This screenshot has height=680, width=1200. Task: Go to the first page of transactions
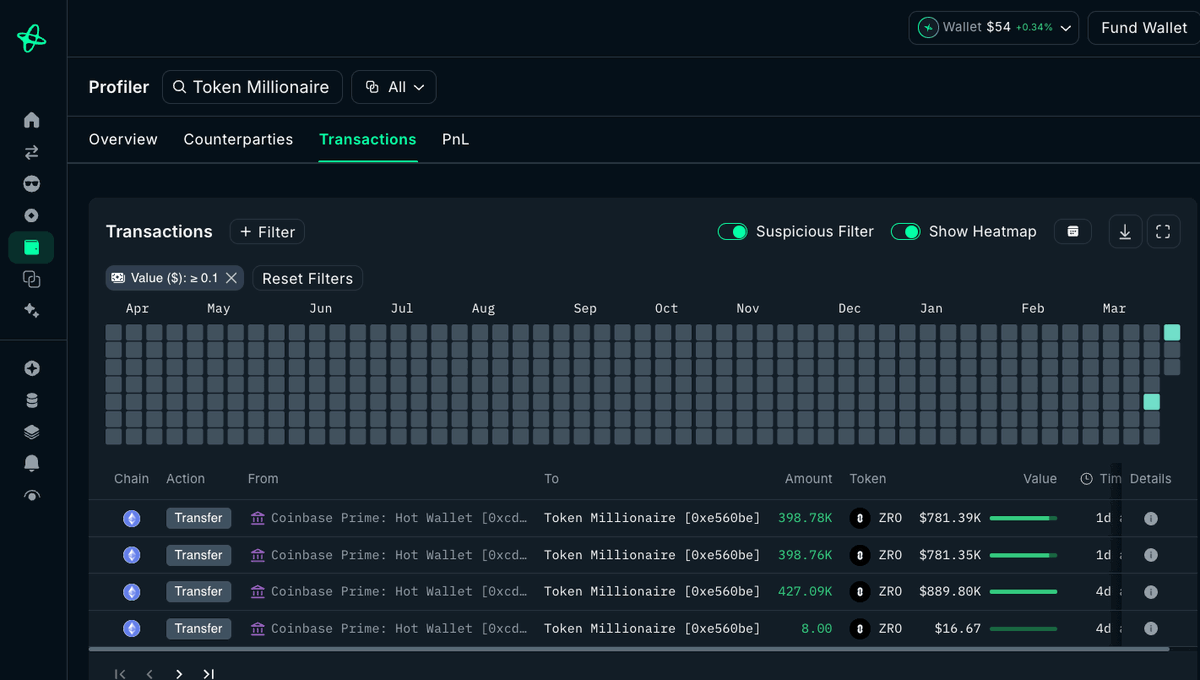pos(120,674)
